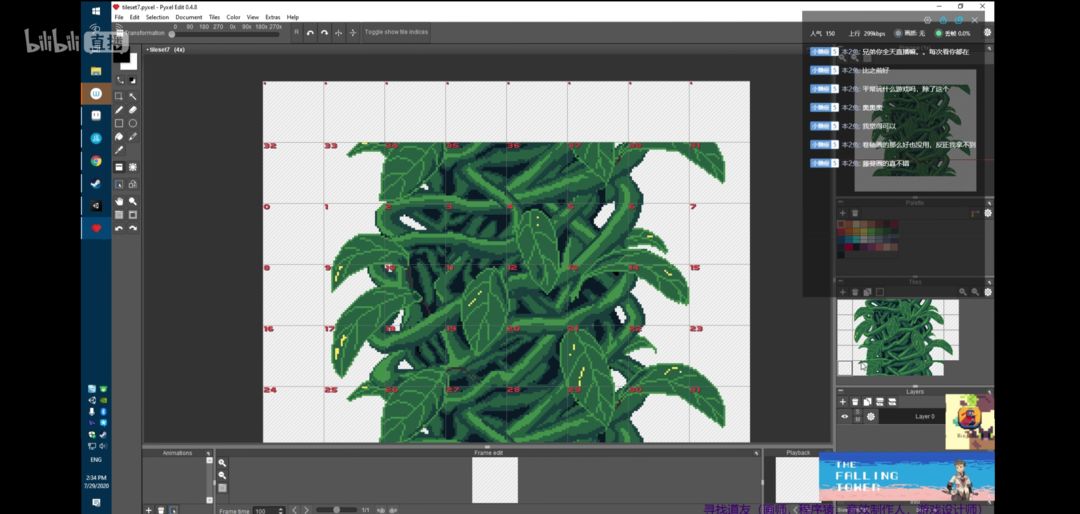
Task: Open the Help menu
Action: point(293,17)
